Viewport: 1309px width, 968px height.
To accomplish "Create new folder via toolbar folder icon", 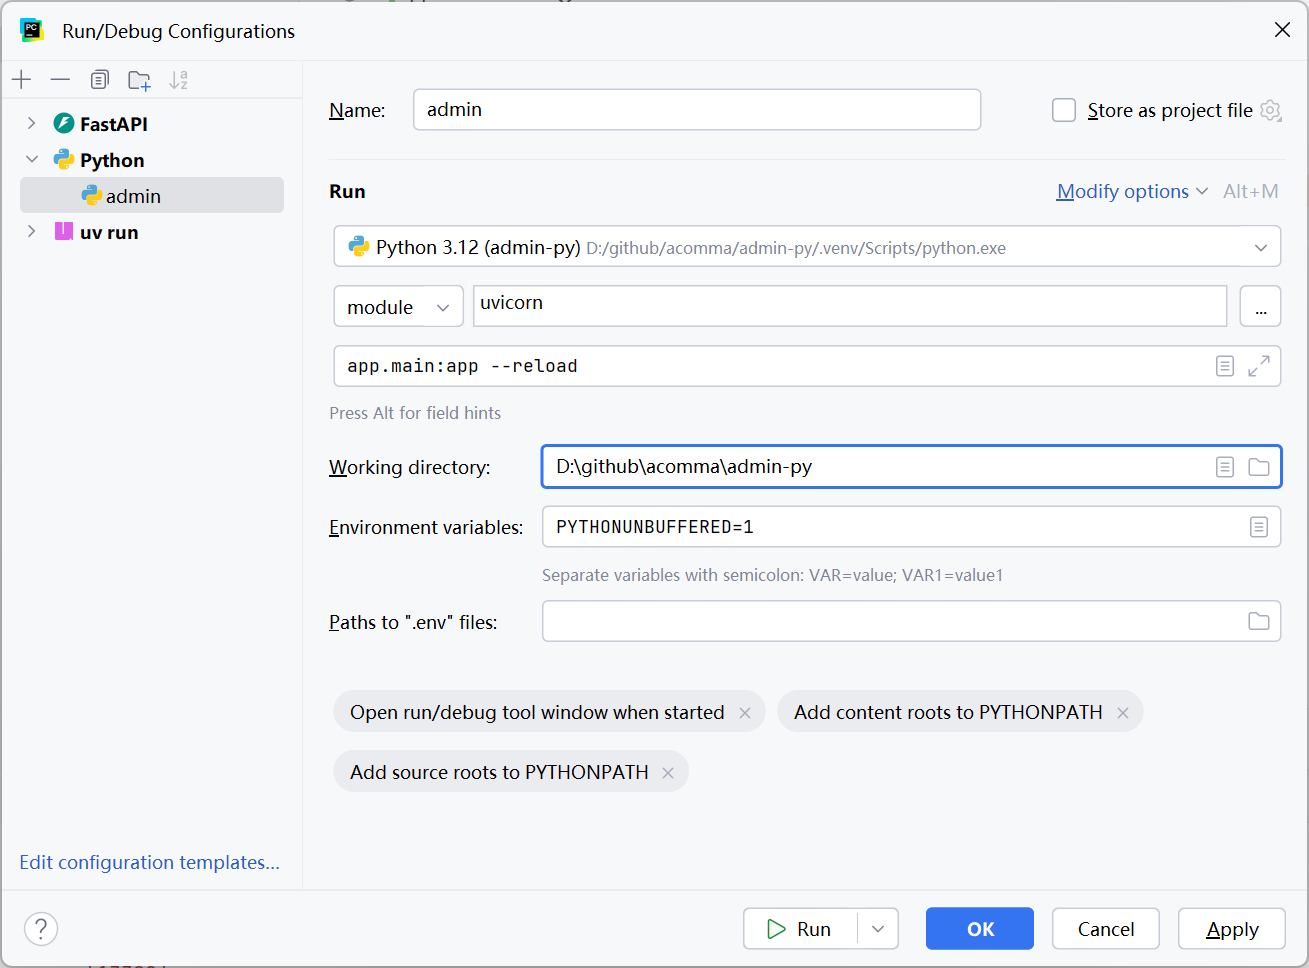I will click(139, 80).
